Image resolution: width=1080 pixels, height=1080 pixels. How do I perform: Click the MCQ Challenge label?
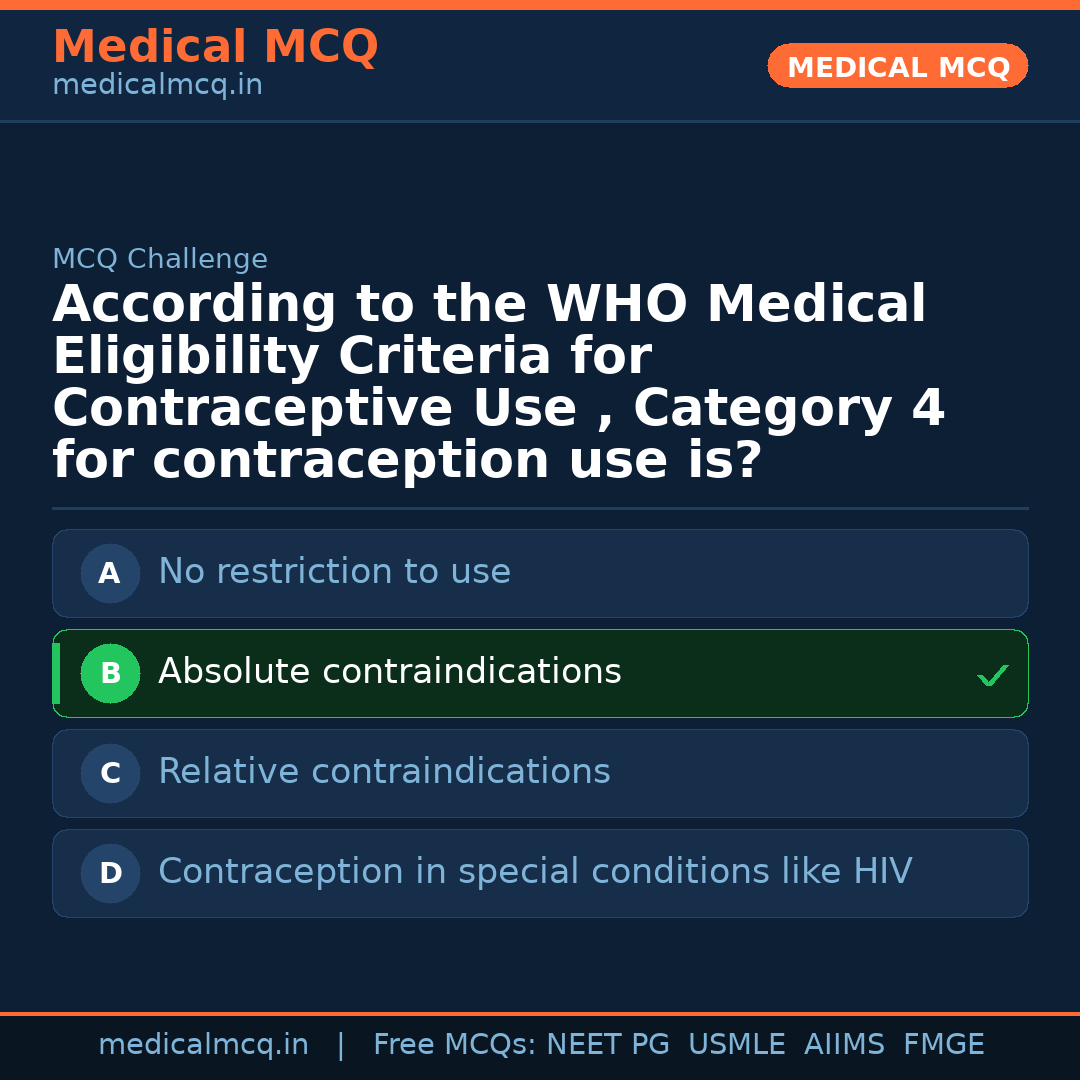tap(160, 260)
